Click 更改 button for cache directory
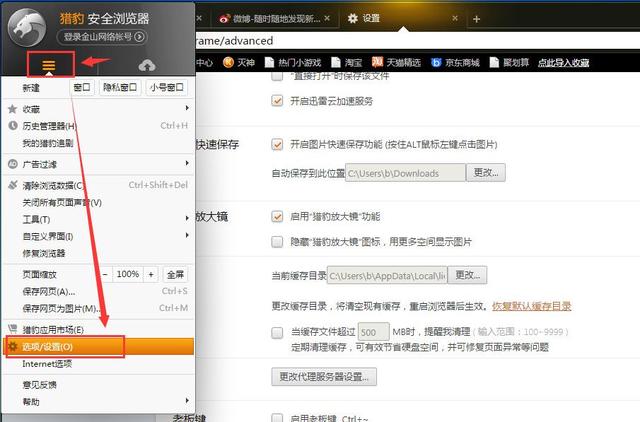 [467, 275]
